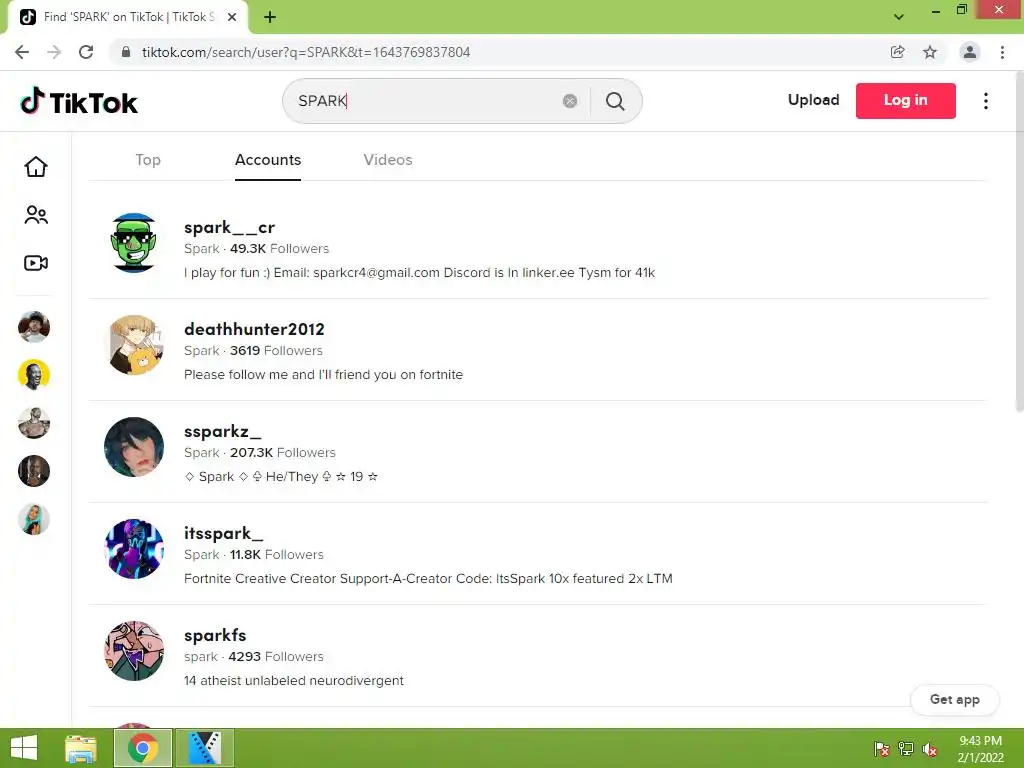Click the muted volume tray icon
The width and height of the screenshot is (1024, 768).
[930, 749]
